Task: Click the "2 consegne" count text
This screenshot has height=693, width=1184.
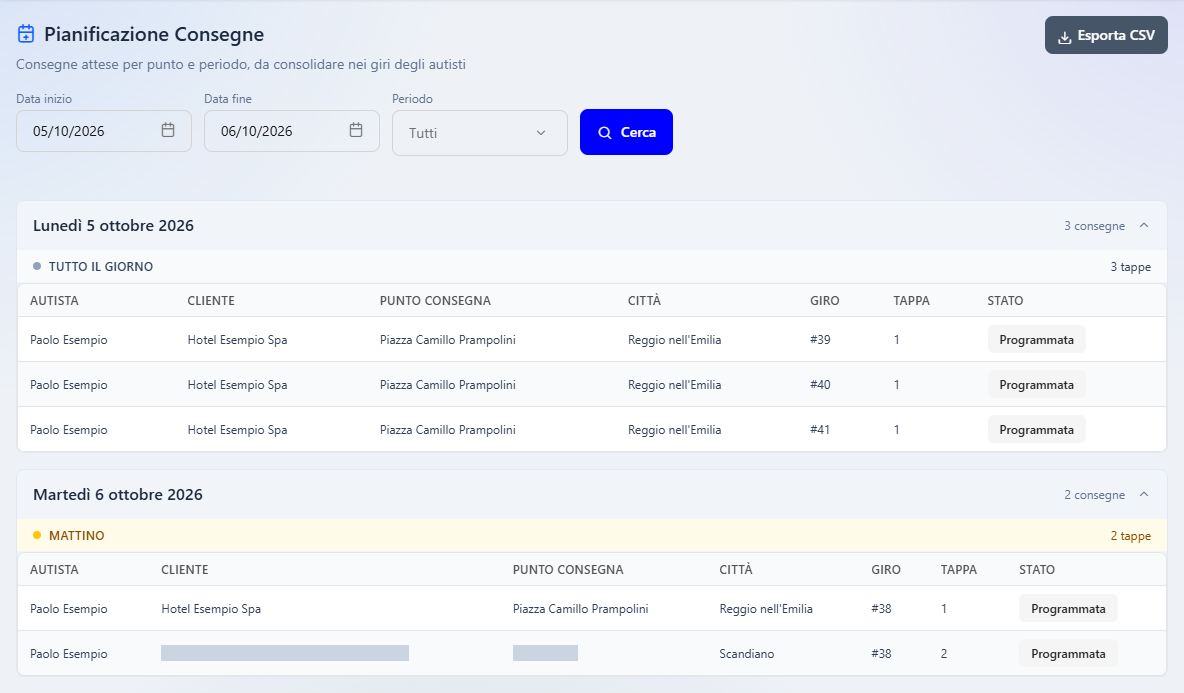Action: point(1094,494)
